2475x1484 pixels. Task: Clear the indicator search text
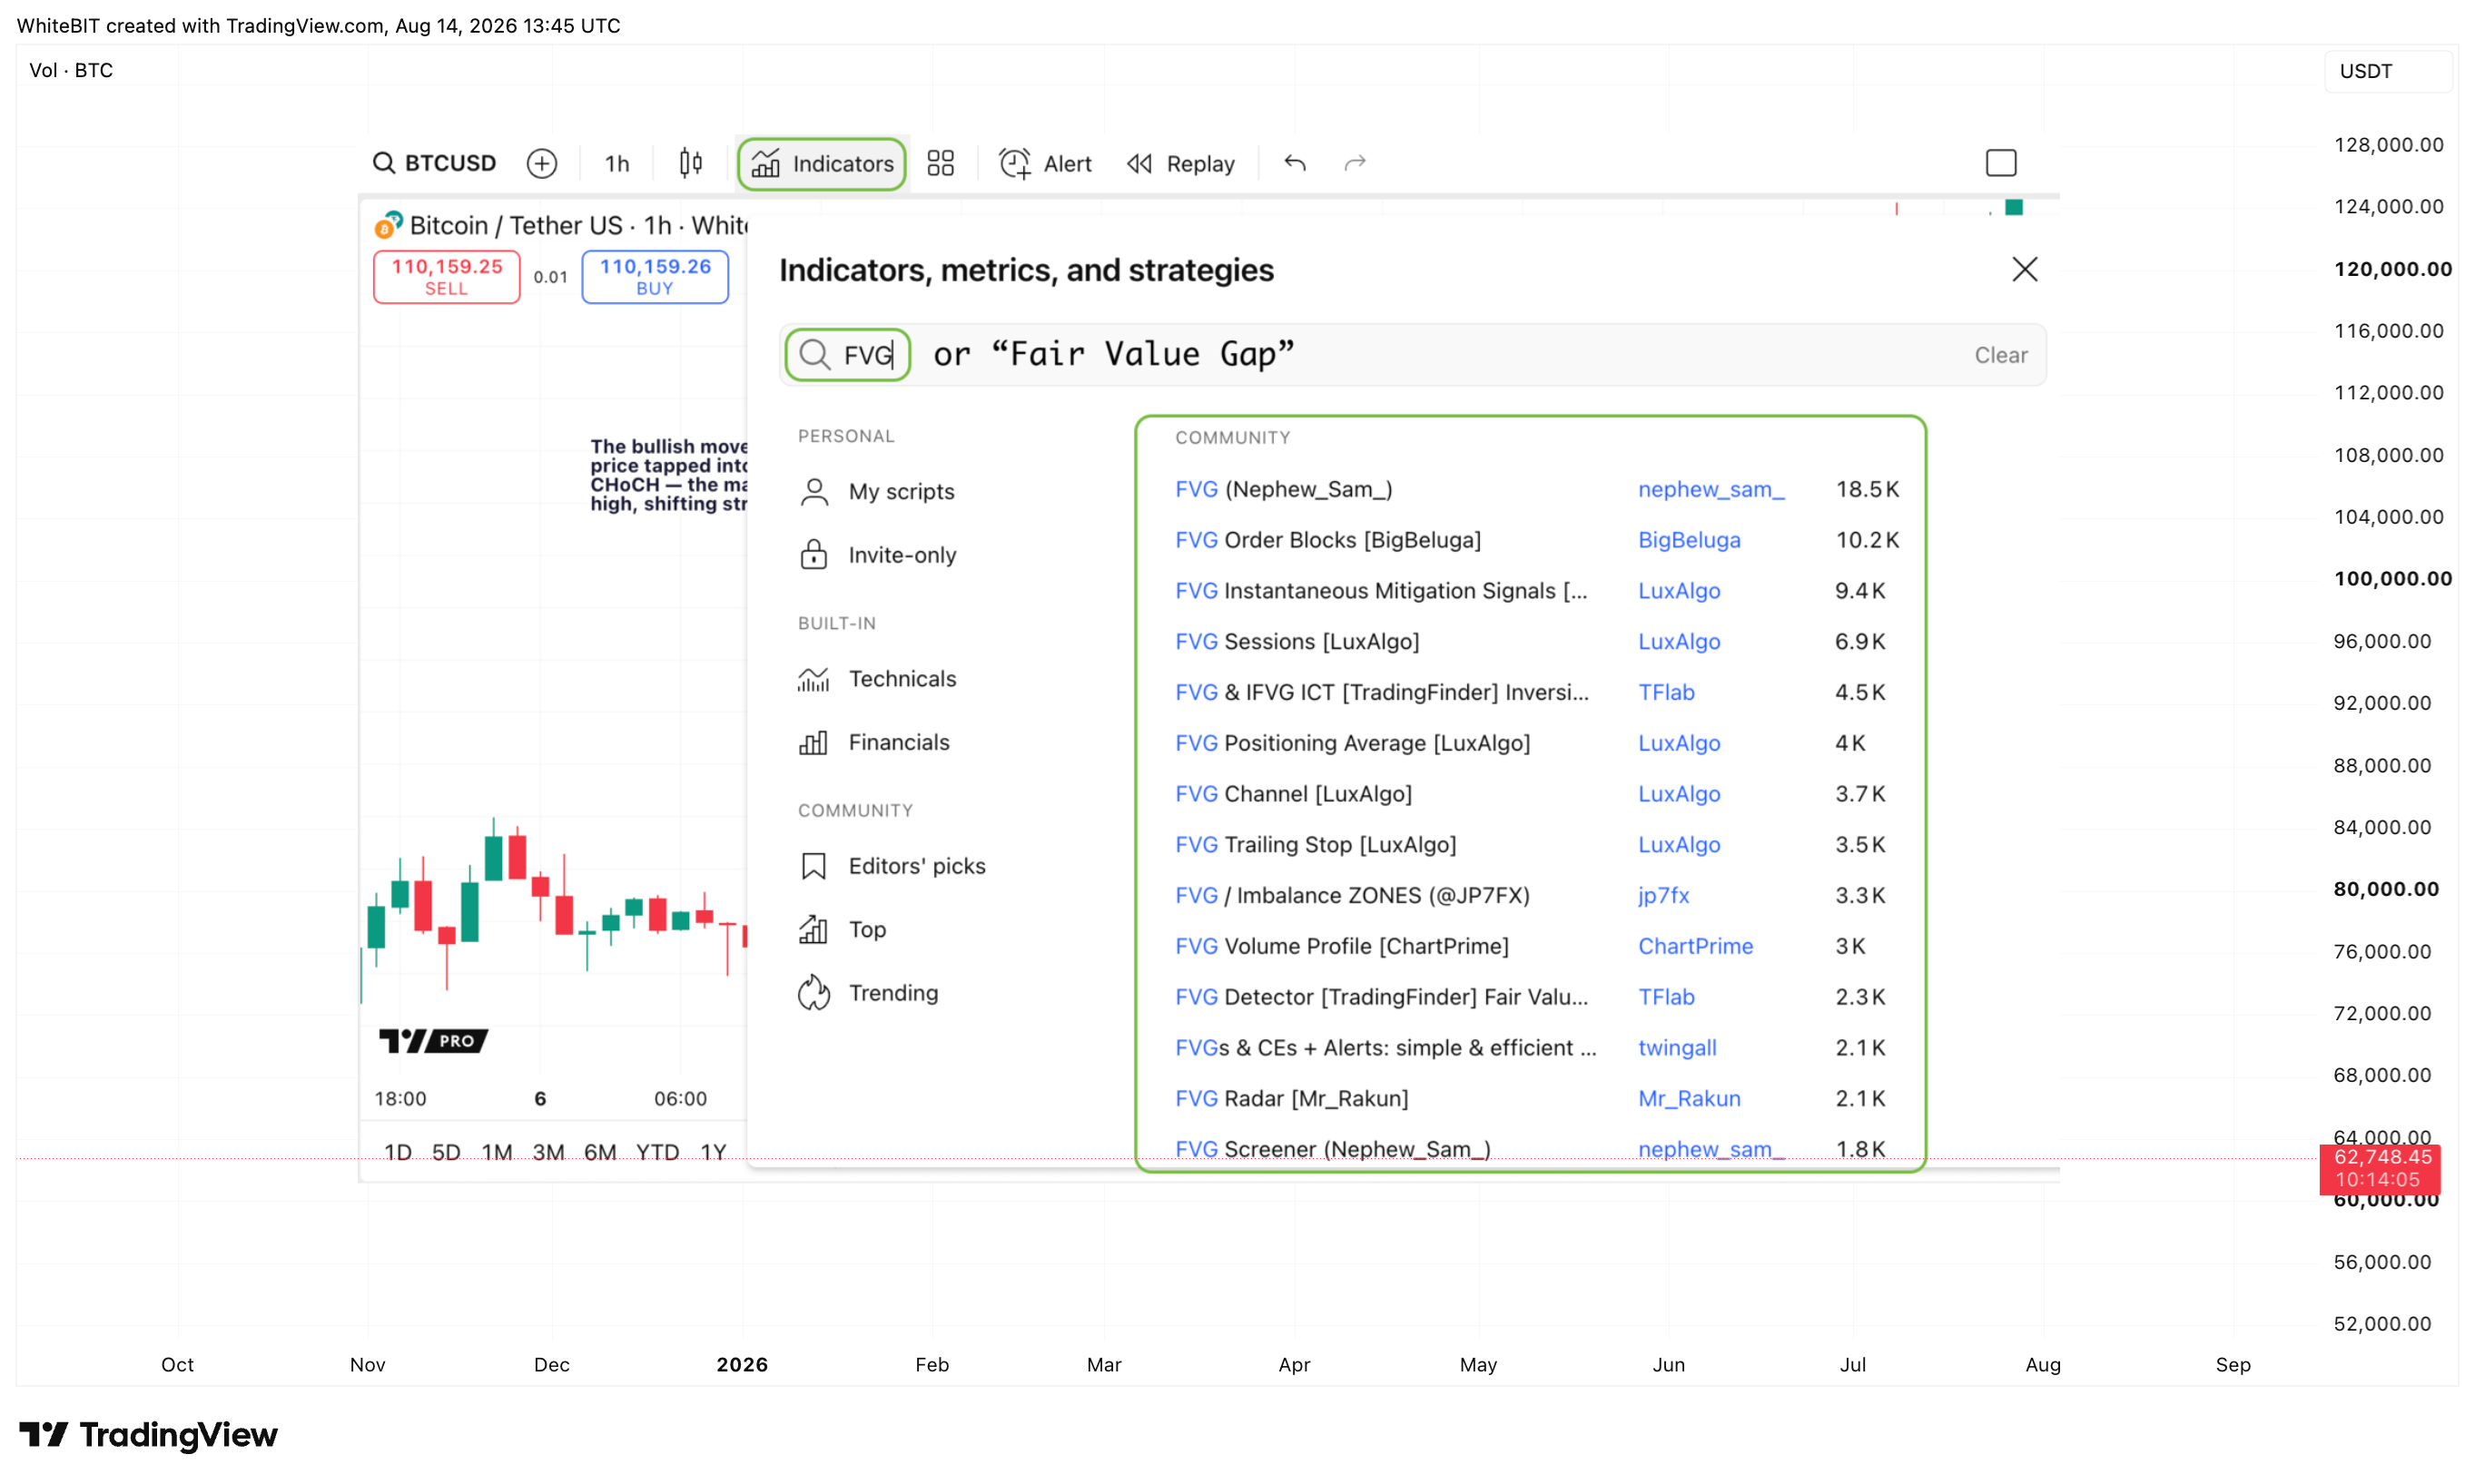coord(2001,355)
